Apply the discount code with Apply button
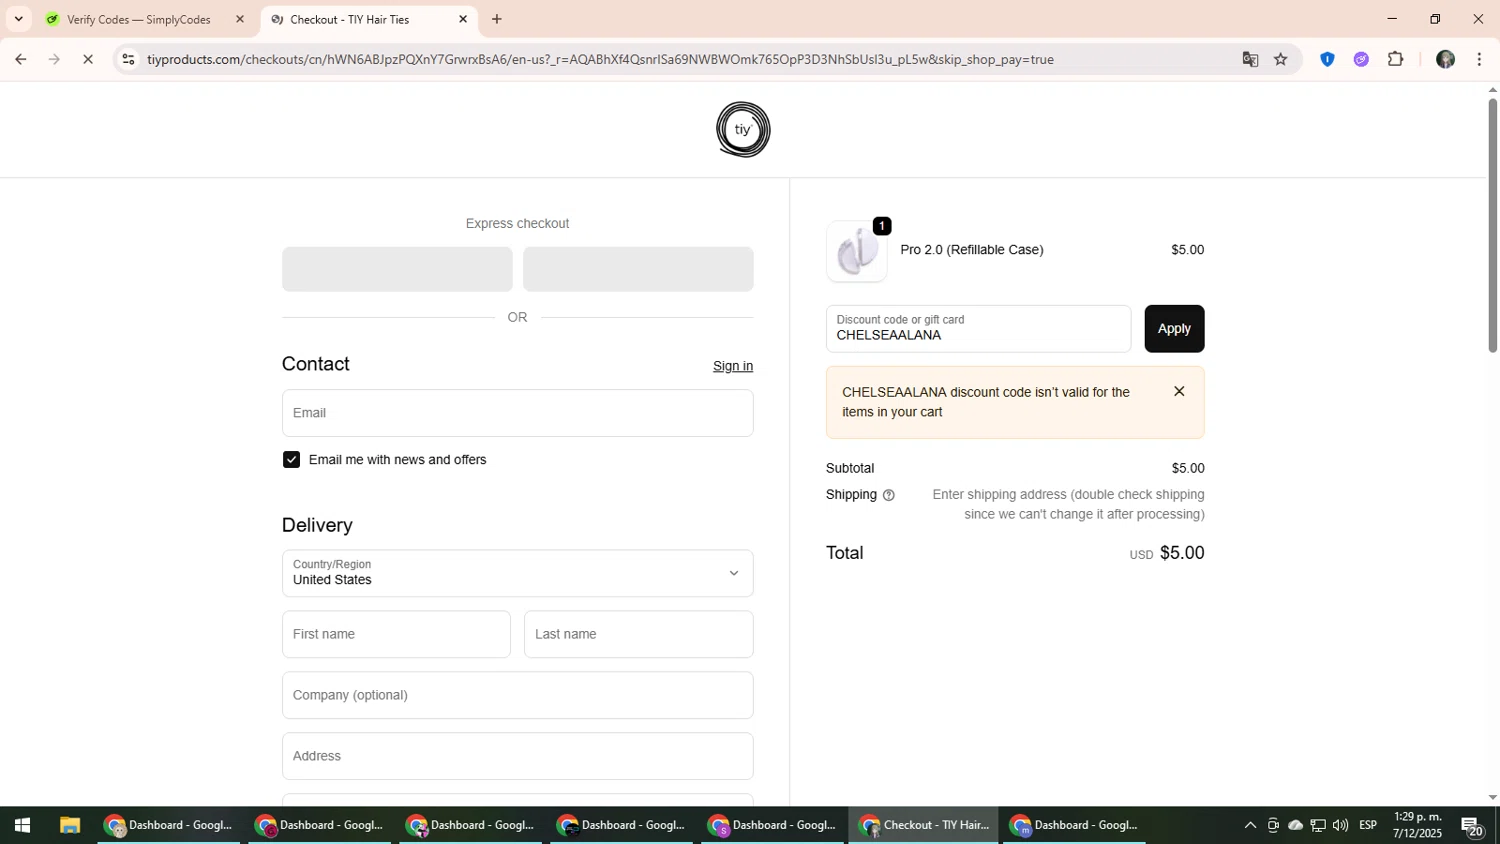Screen dimensions: 1500x844 coord(1174,329)
